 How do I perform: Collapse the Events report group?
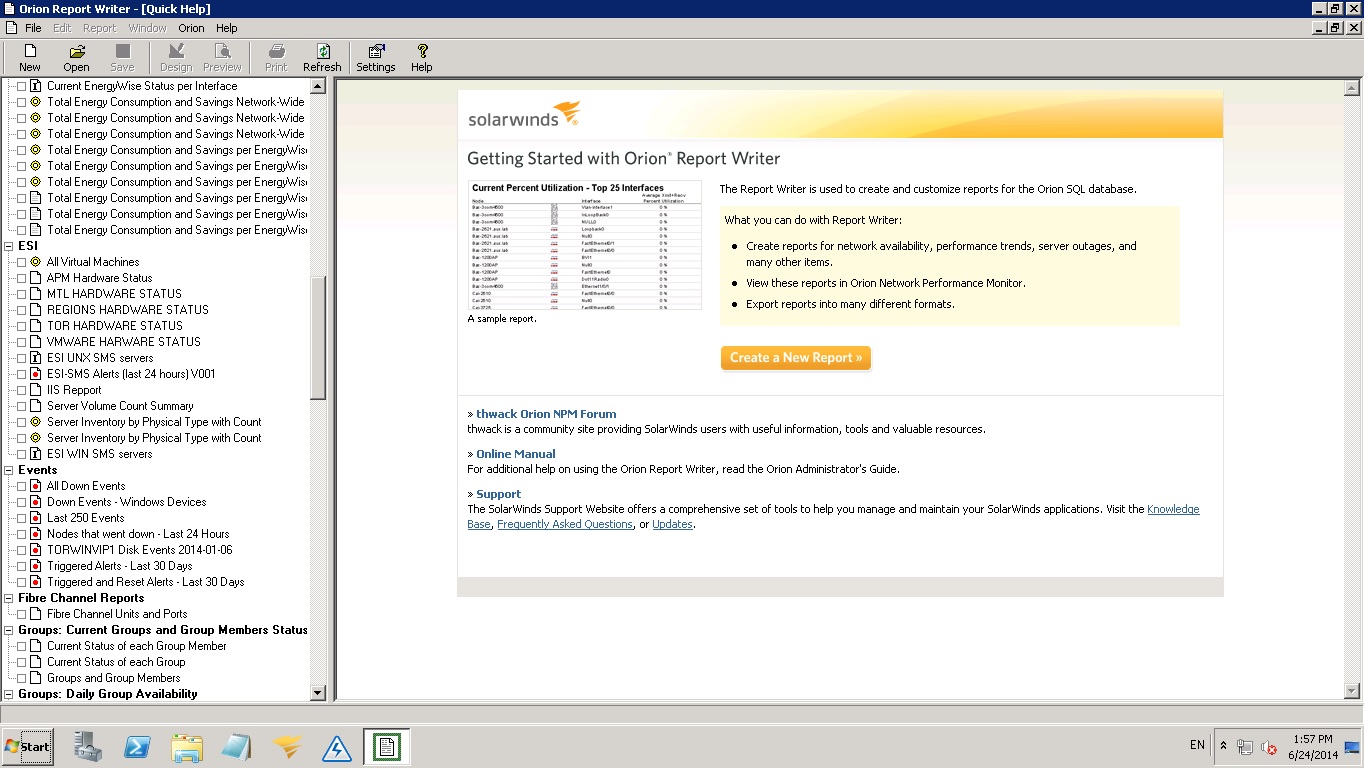click(9, 470)
